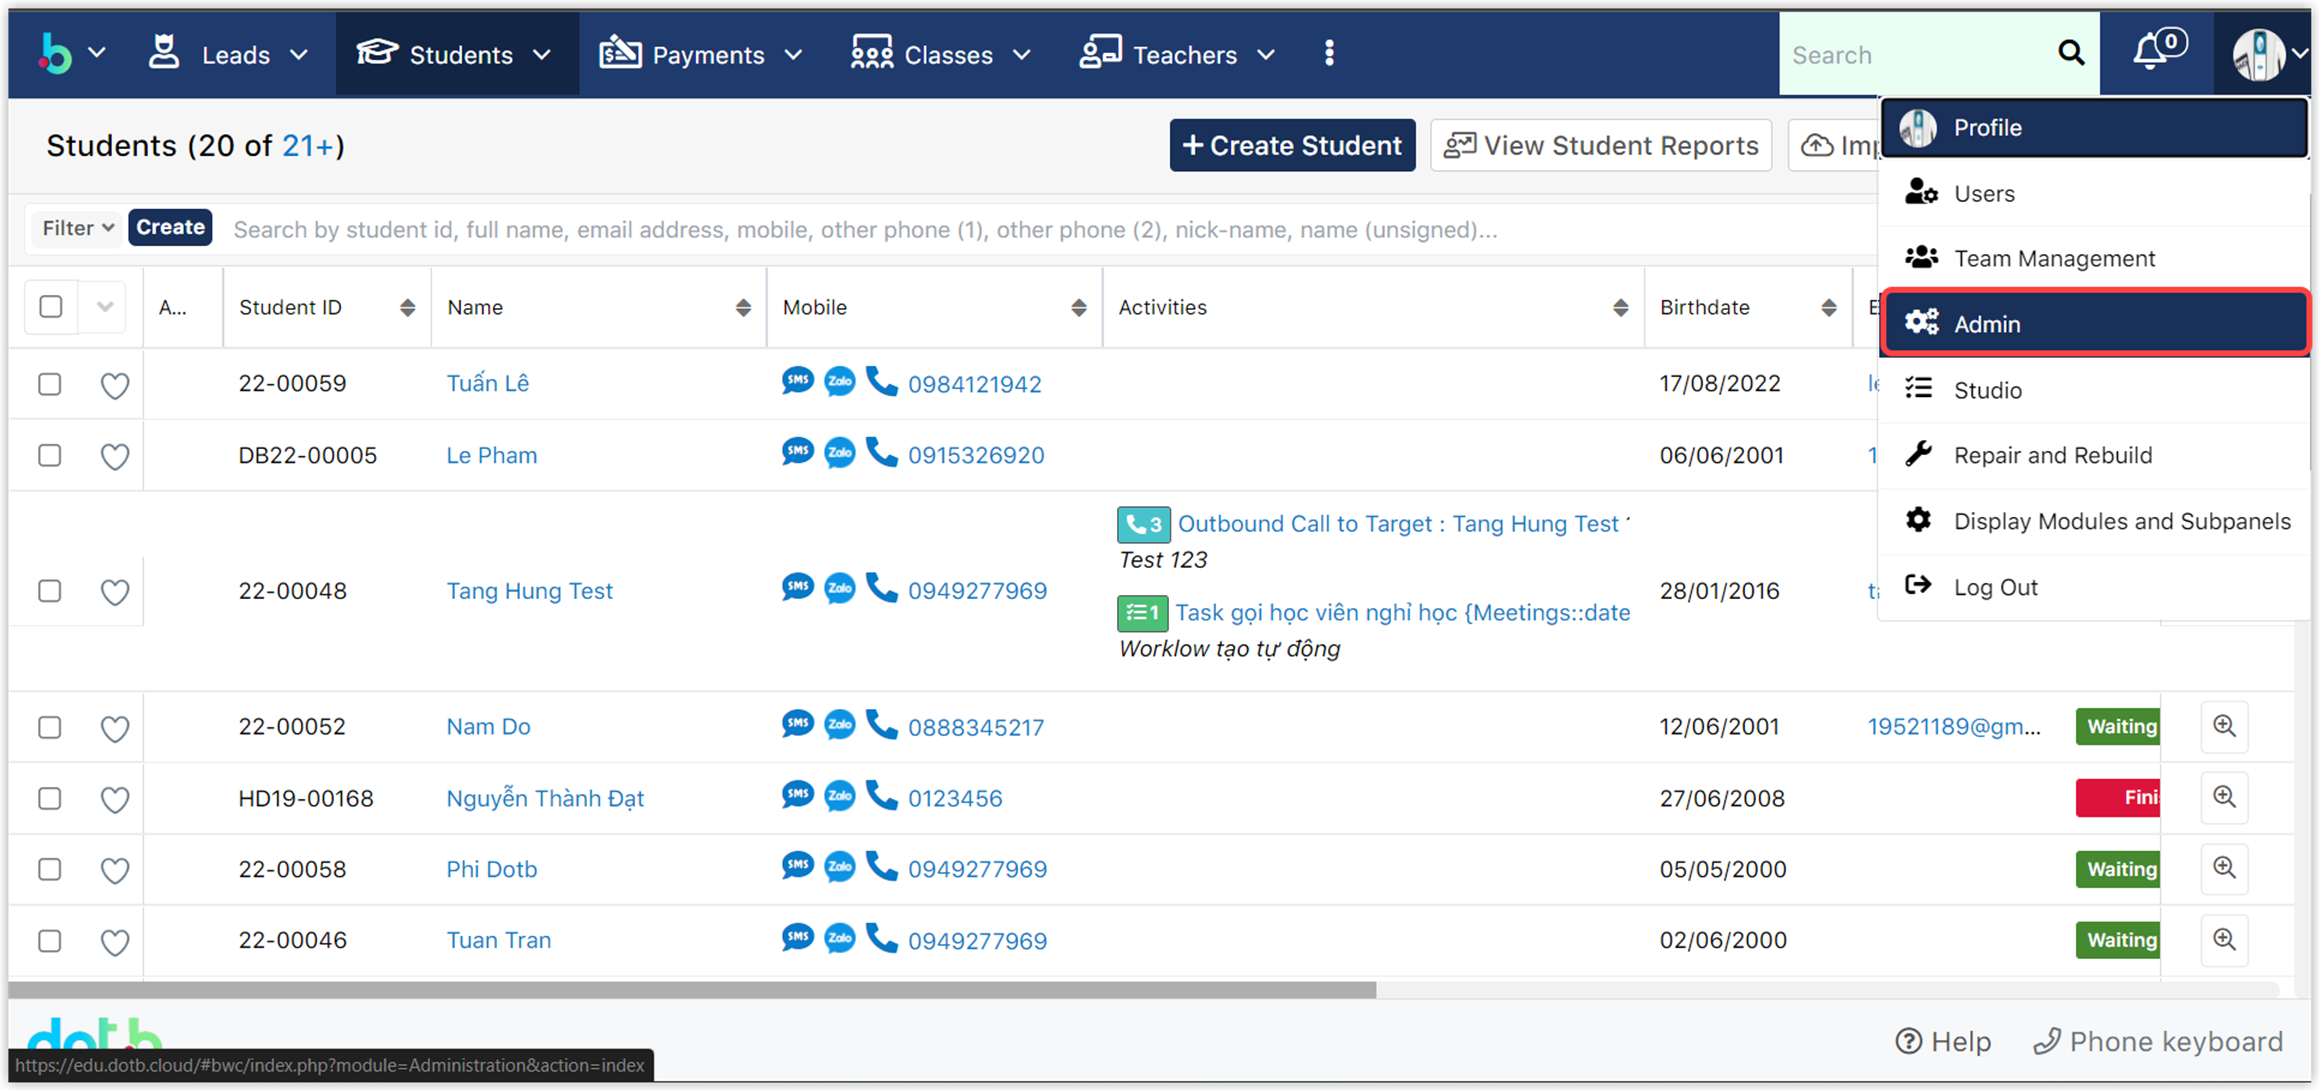The image size is (2322, 1092).
Task: Preview Phi Dotb record with magnifier icon
Action: pos(2224,868)
